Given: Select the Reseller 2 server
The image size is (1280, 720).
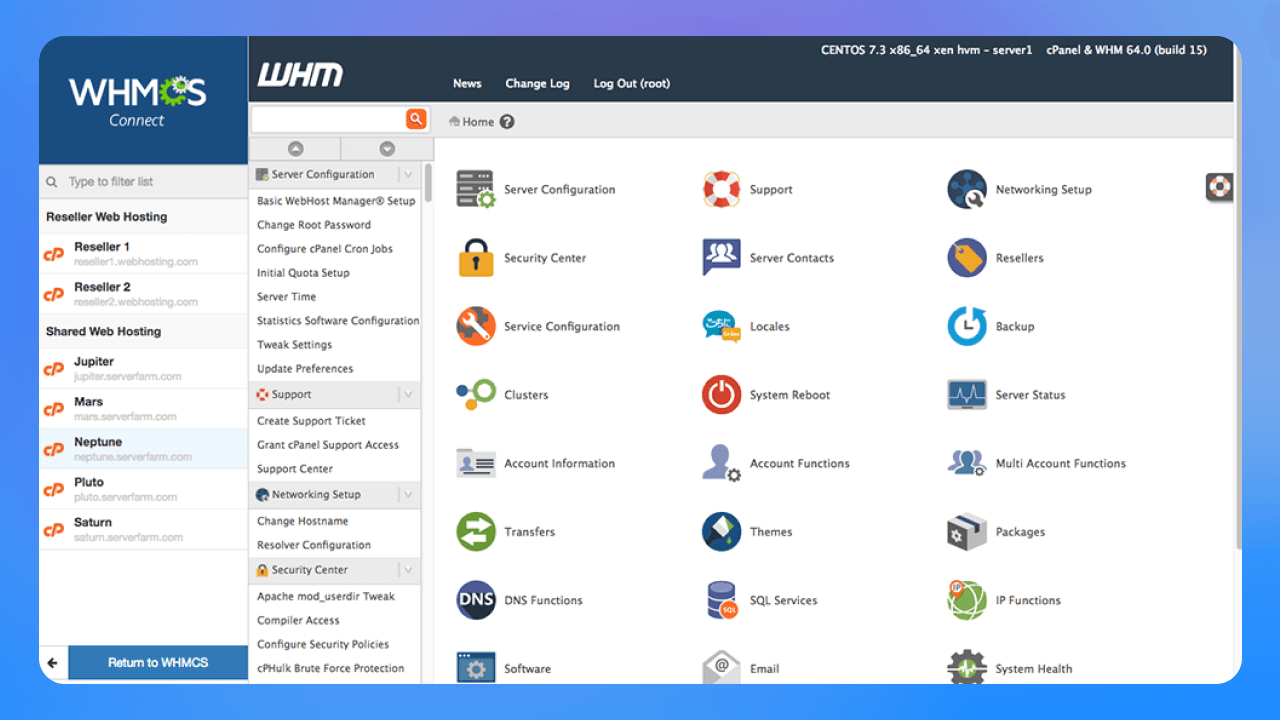Looking at the screenshot, I should [143, 294].
